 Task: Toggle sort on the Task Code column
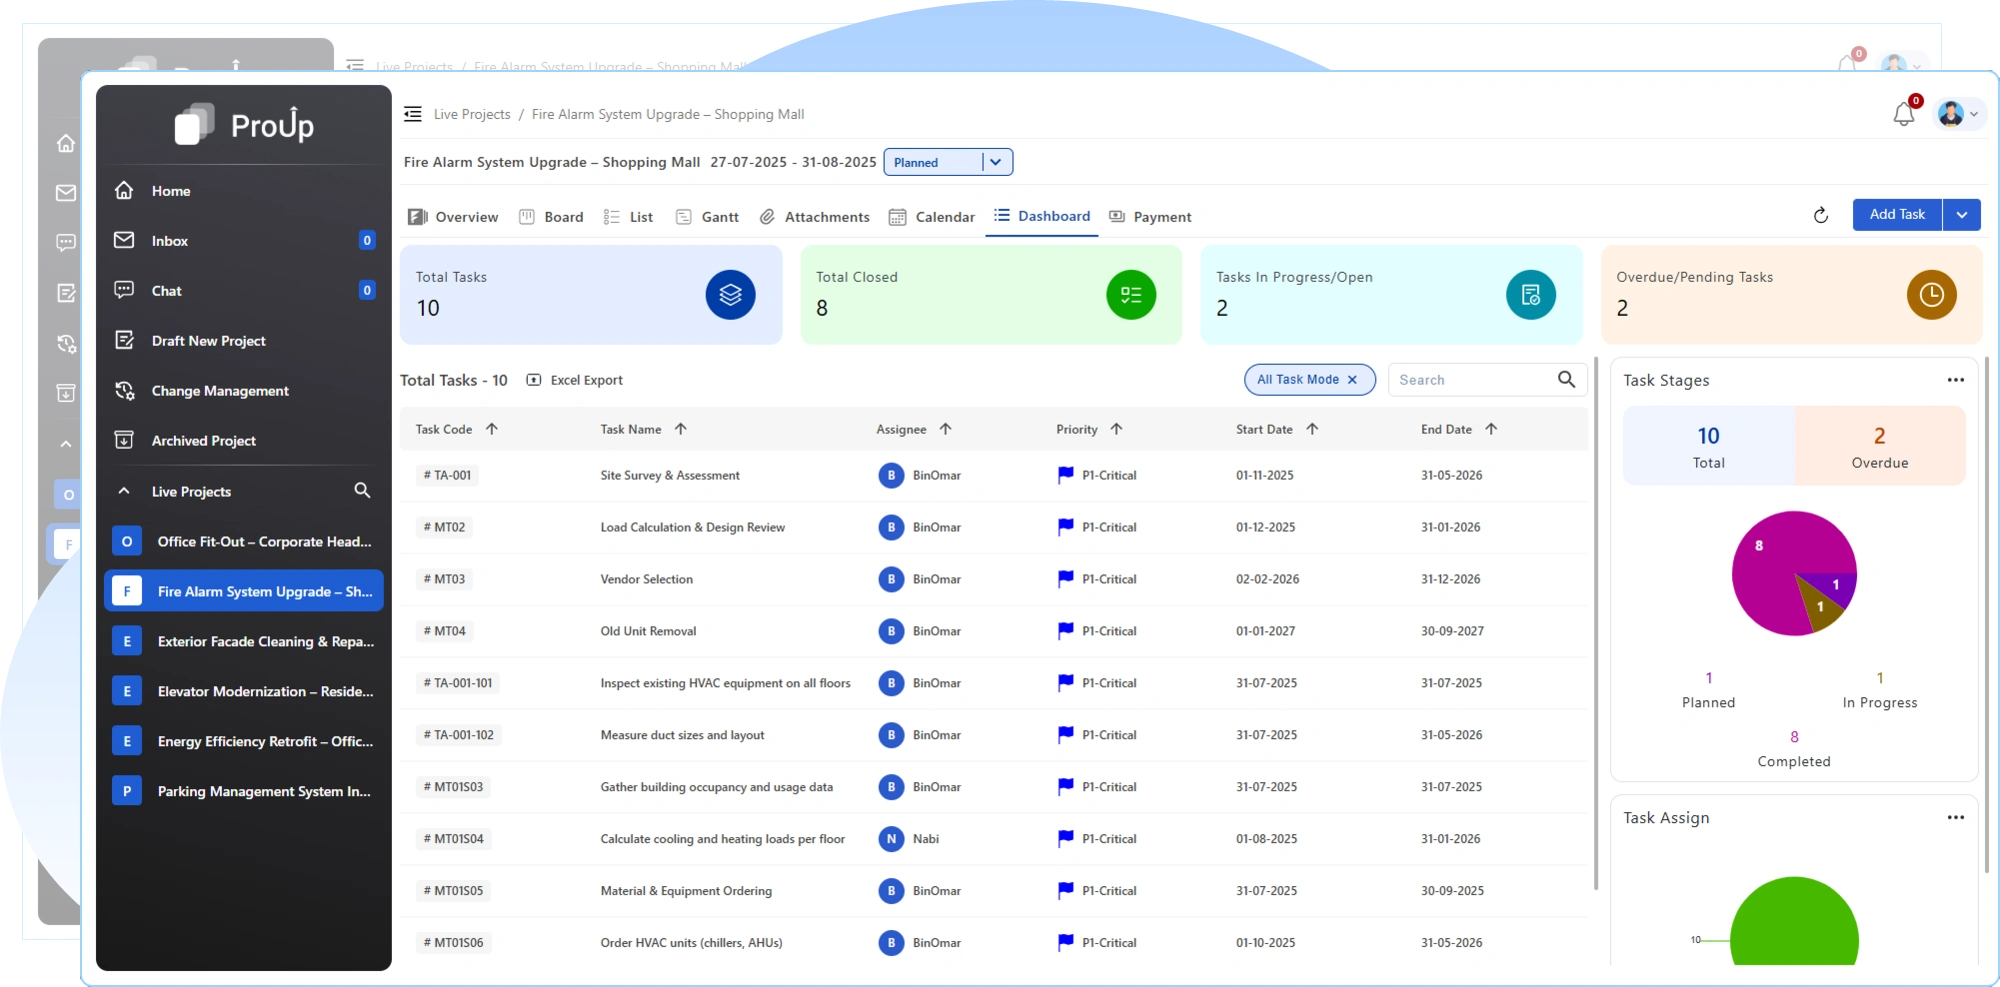coord(491,429)
